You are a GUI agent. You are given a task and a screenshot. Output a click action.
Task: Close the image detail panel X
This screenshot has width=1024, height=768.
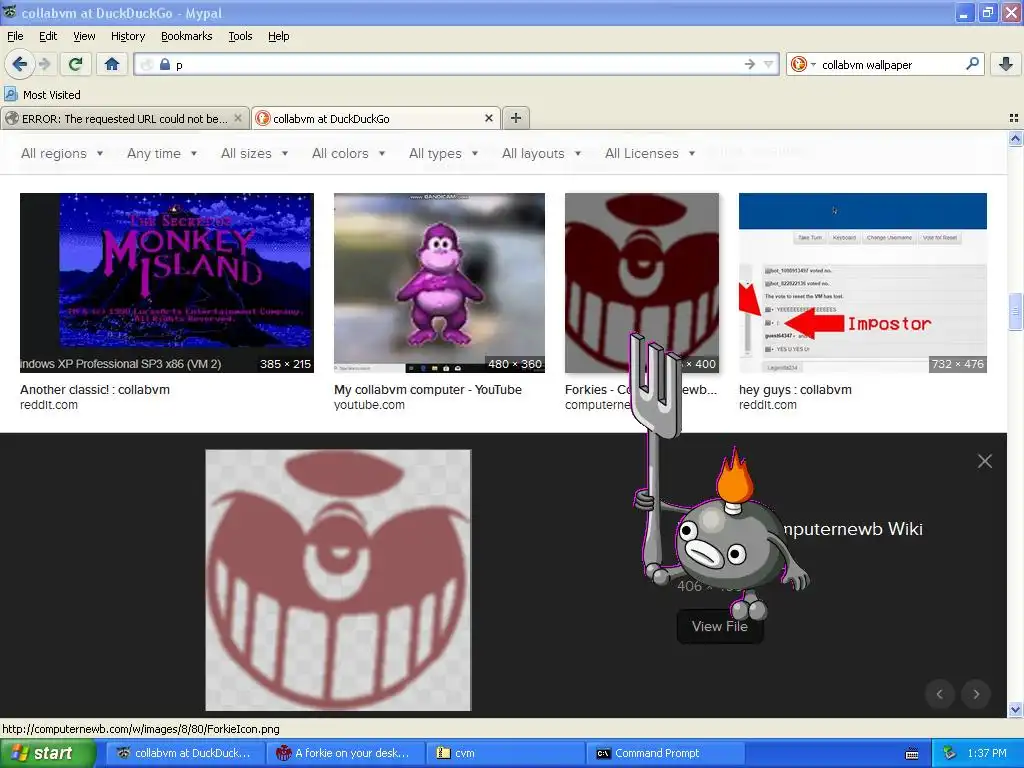(x=985, y=461)
